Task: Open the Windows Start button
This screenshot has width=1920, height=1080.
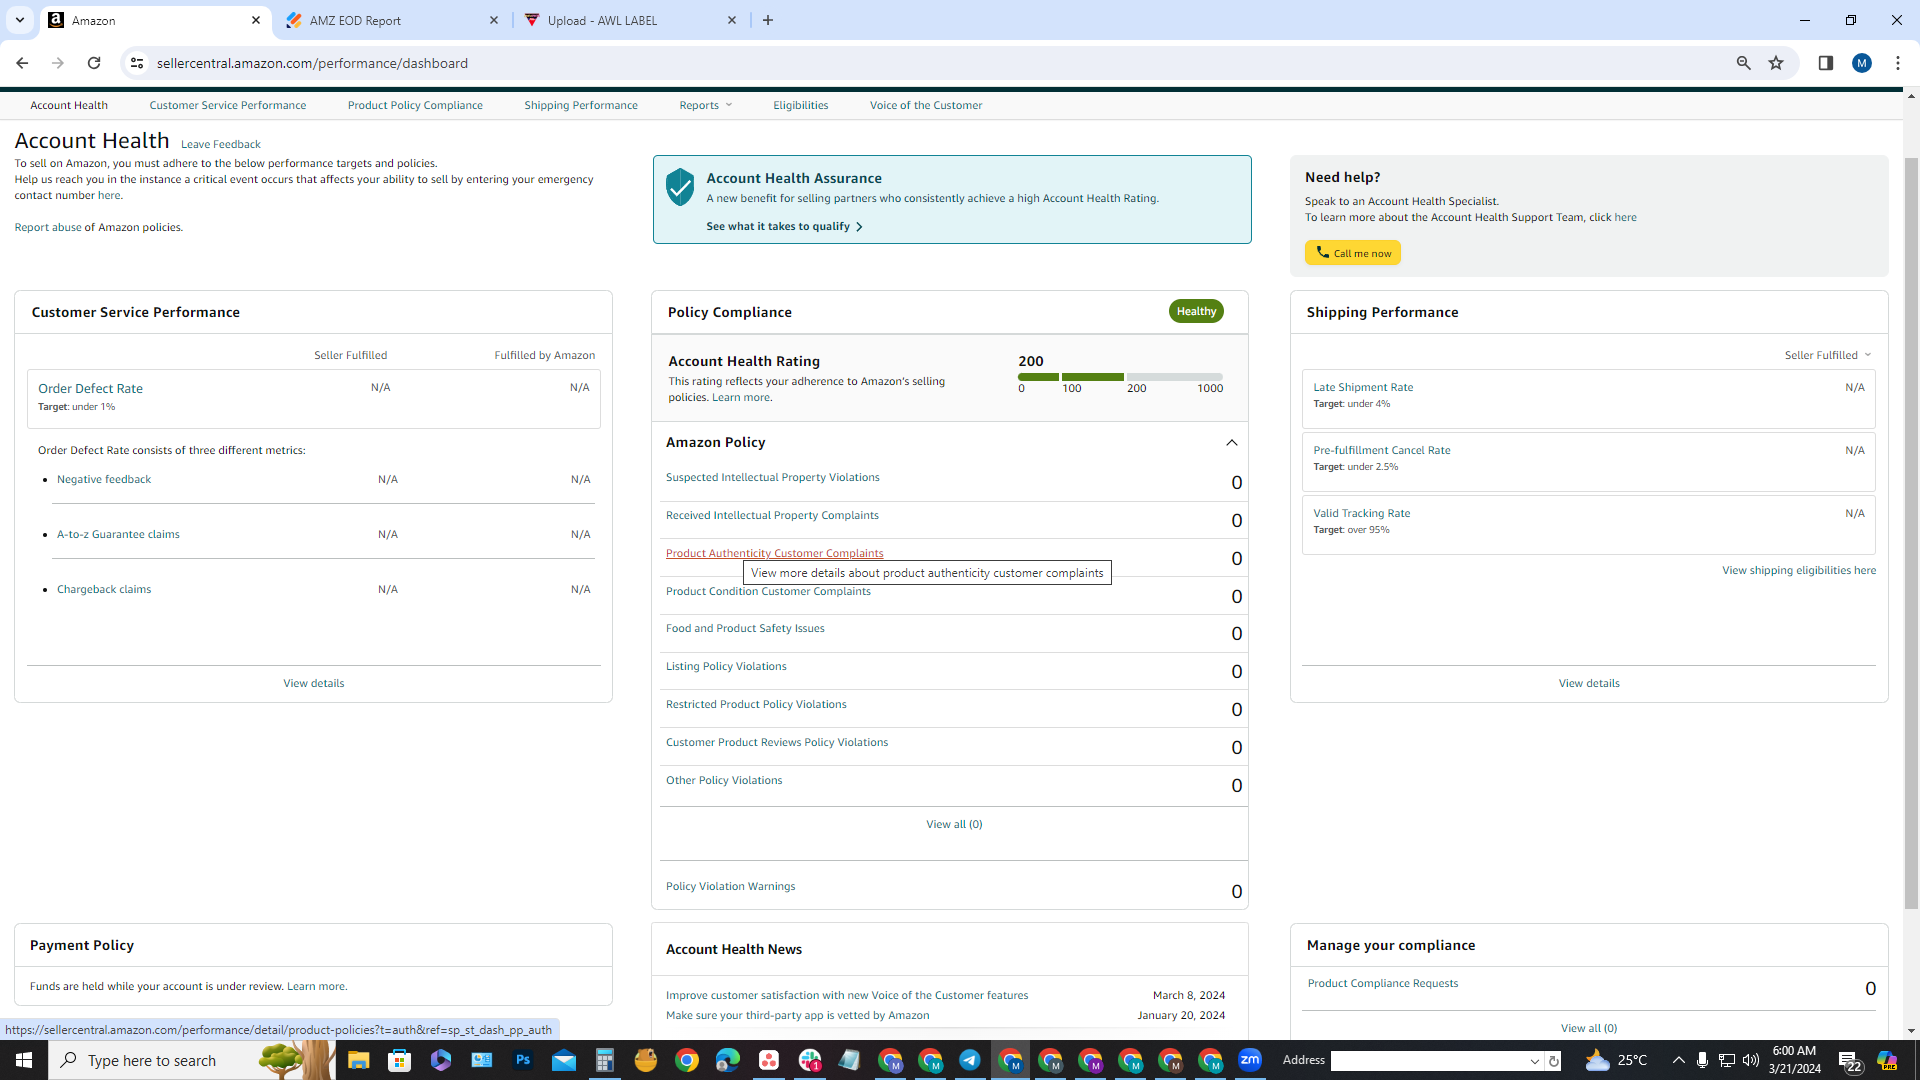Action: click(24, 1060)
